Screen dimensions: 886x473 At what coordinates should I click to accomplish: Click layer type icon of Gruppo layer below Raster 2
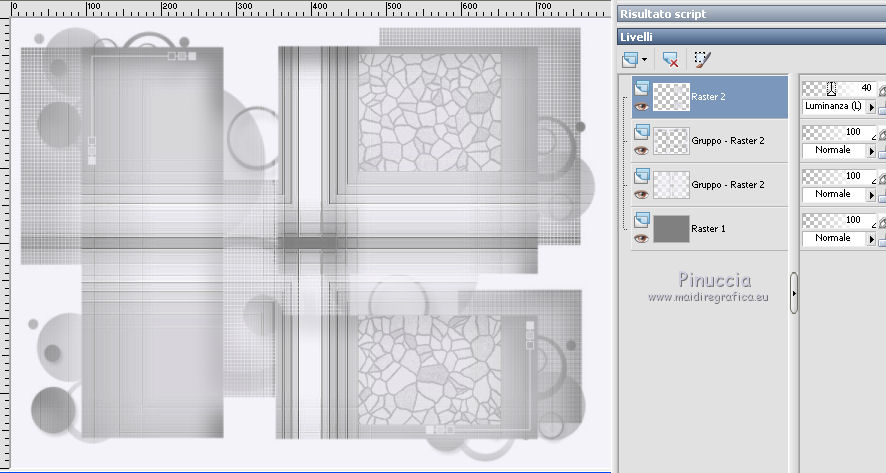click(x=641, y=132)
